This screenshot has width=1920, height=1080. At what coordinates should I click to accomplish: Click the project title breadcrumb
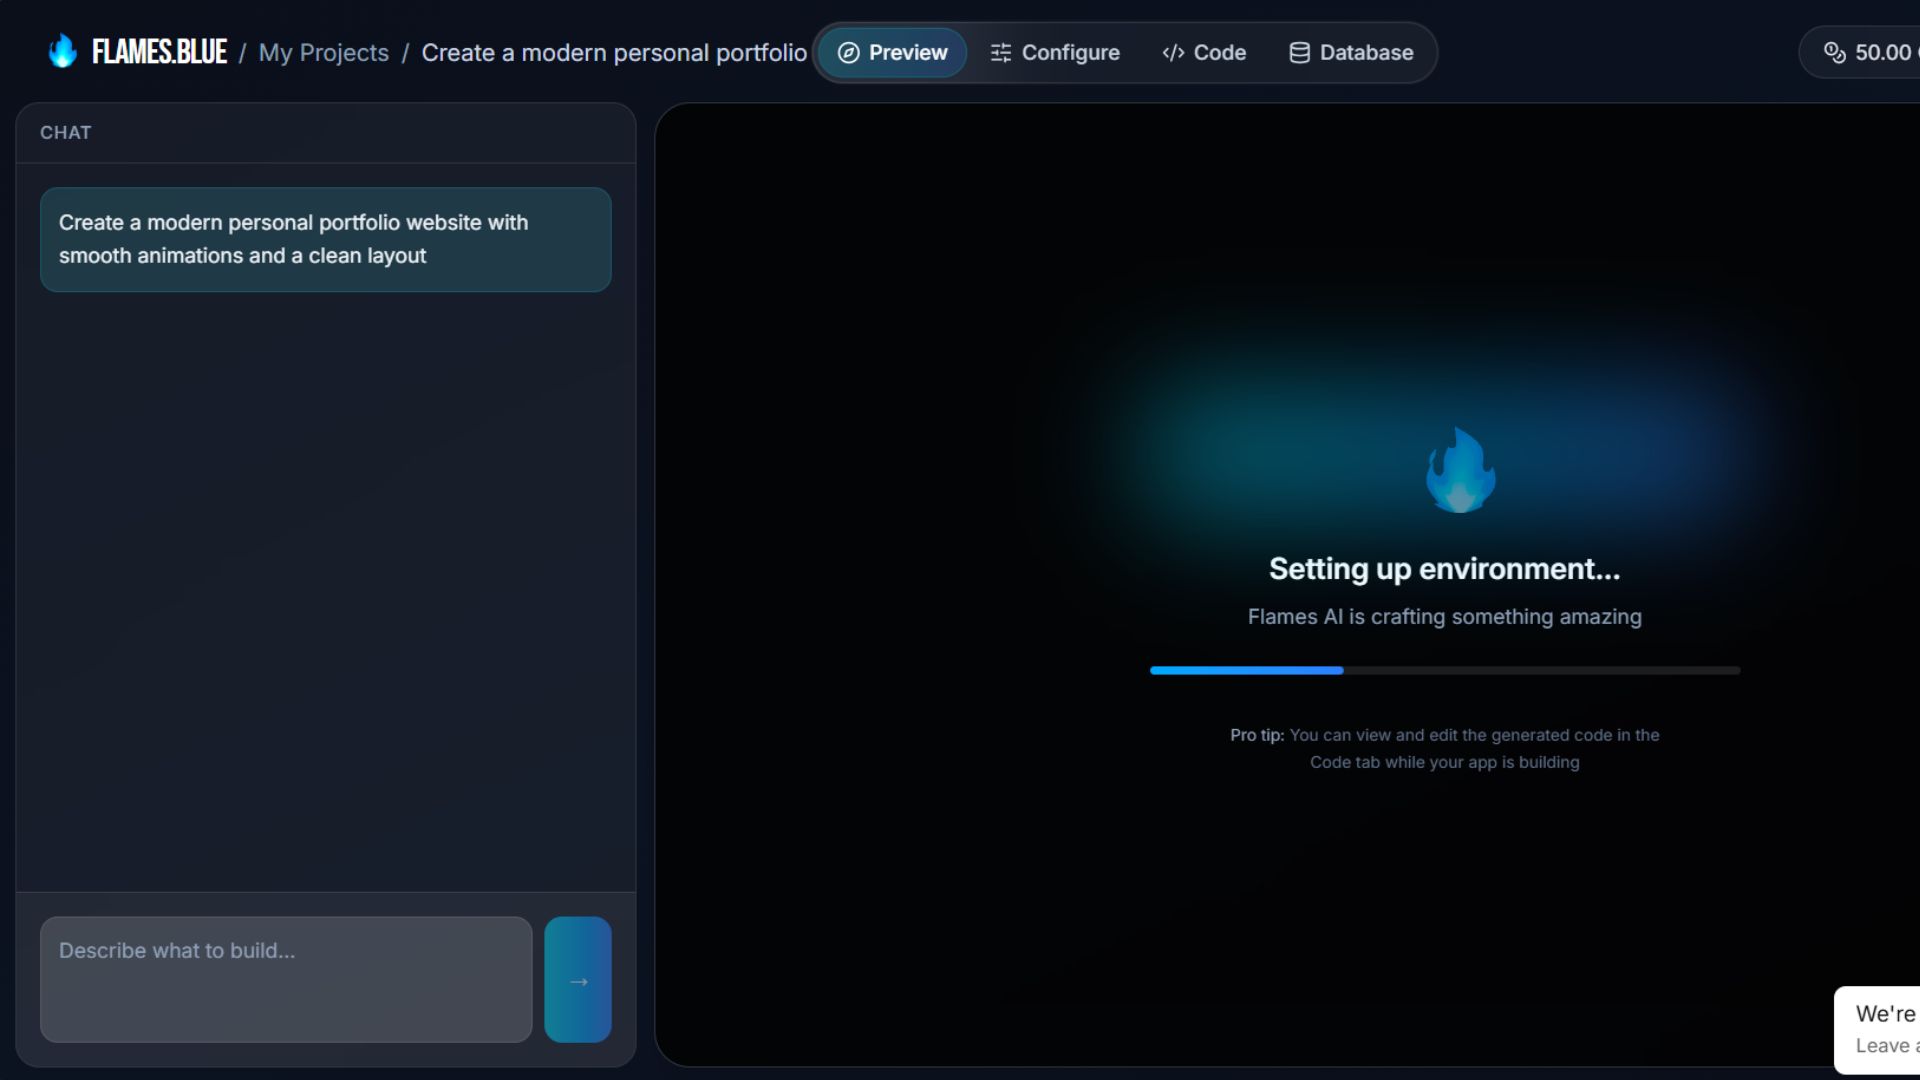coord(613,53)
